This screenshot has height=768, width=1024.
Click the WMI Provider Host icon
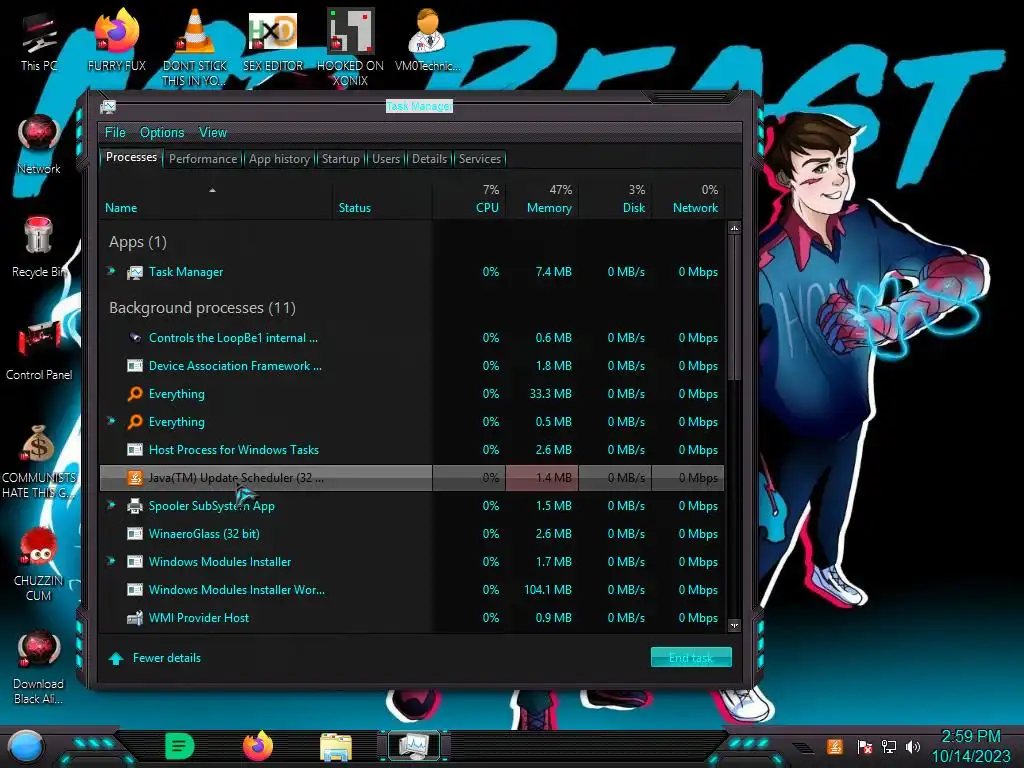tap(135, 618)
